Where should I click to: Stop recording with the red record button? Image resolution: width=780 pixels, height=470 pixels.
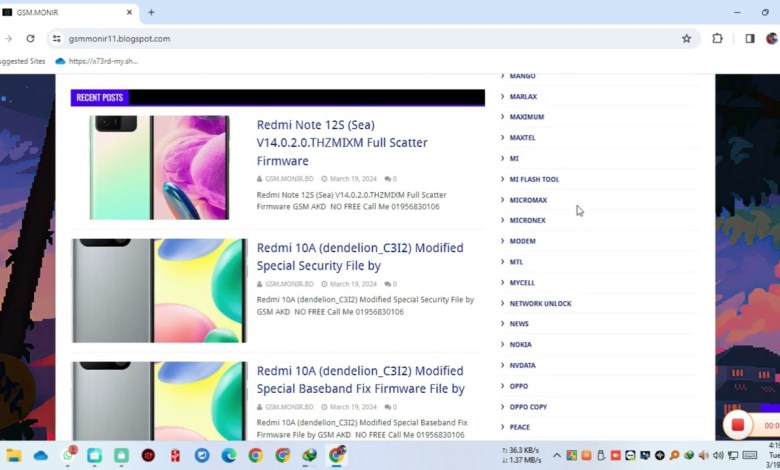pyautogui.click(x=738, y=425)
